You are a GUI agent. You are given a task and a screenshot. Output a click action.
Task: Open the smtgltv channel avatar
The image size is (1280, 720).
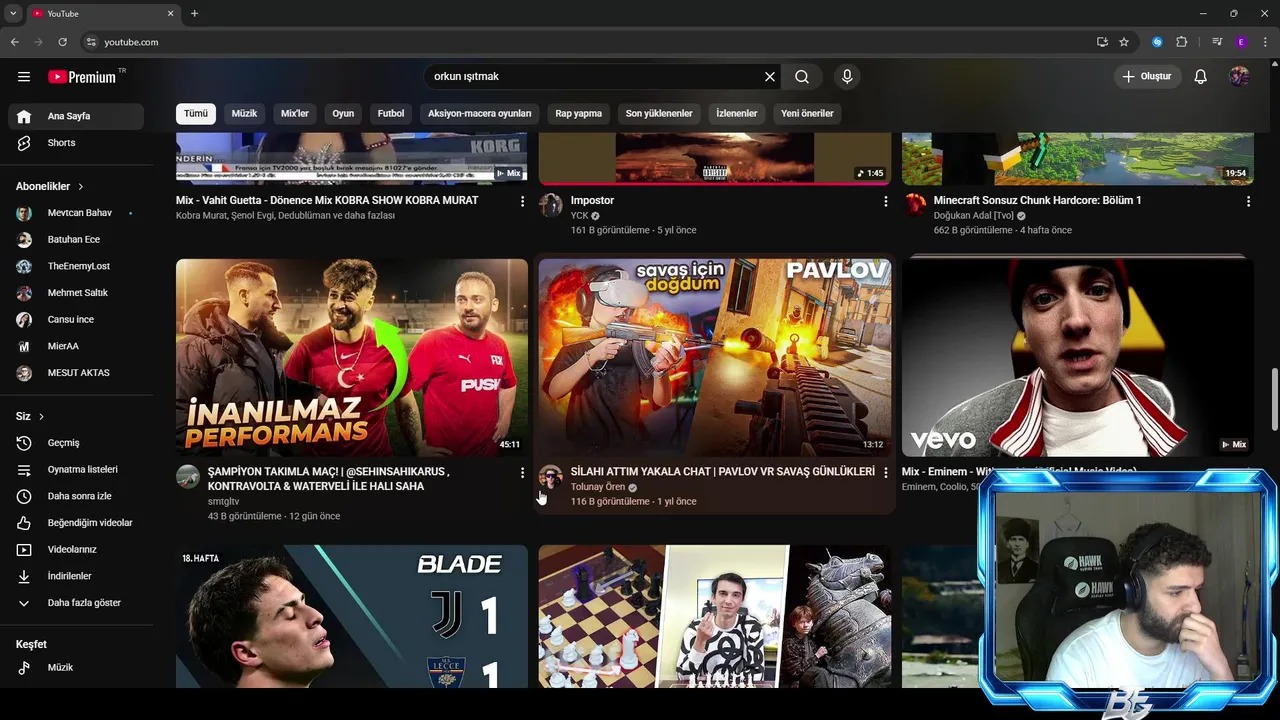point(188,476)
